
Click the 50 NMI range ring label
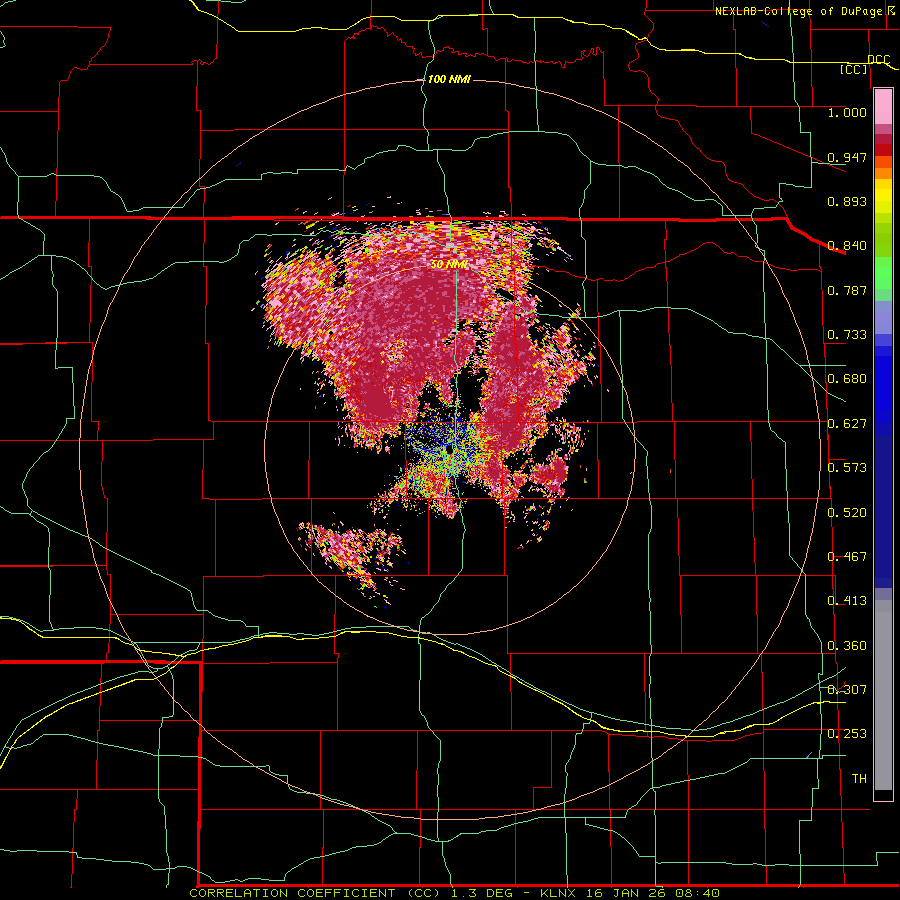449,264
